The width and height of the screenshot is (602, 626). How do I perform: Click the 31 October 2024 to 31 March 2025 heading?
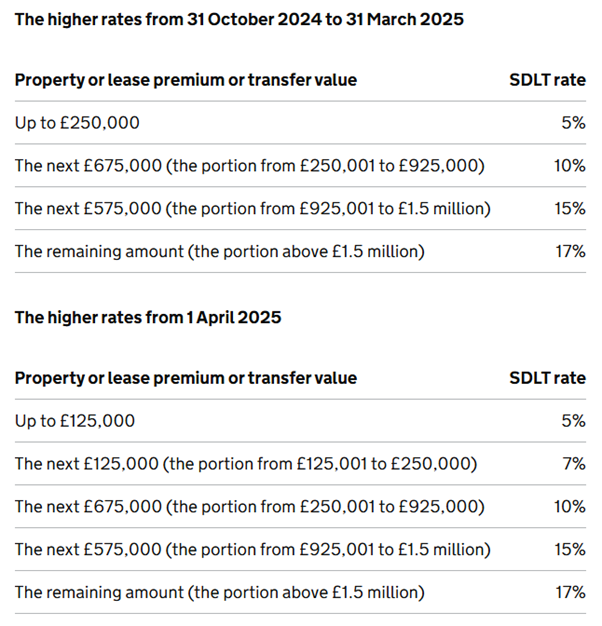coord(239,19)
